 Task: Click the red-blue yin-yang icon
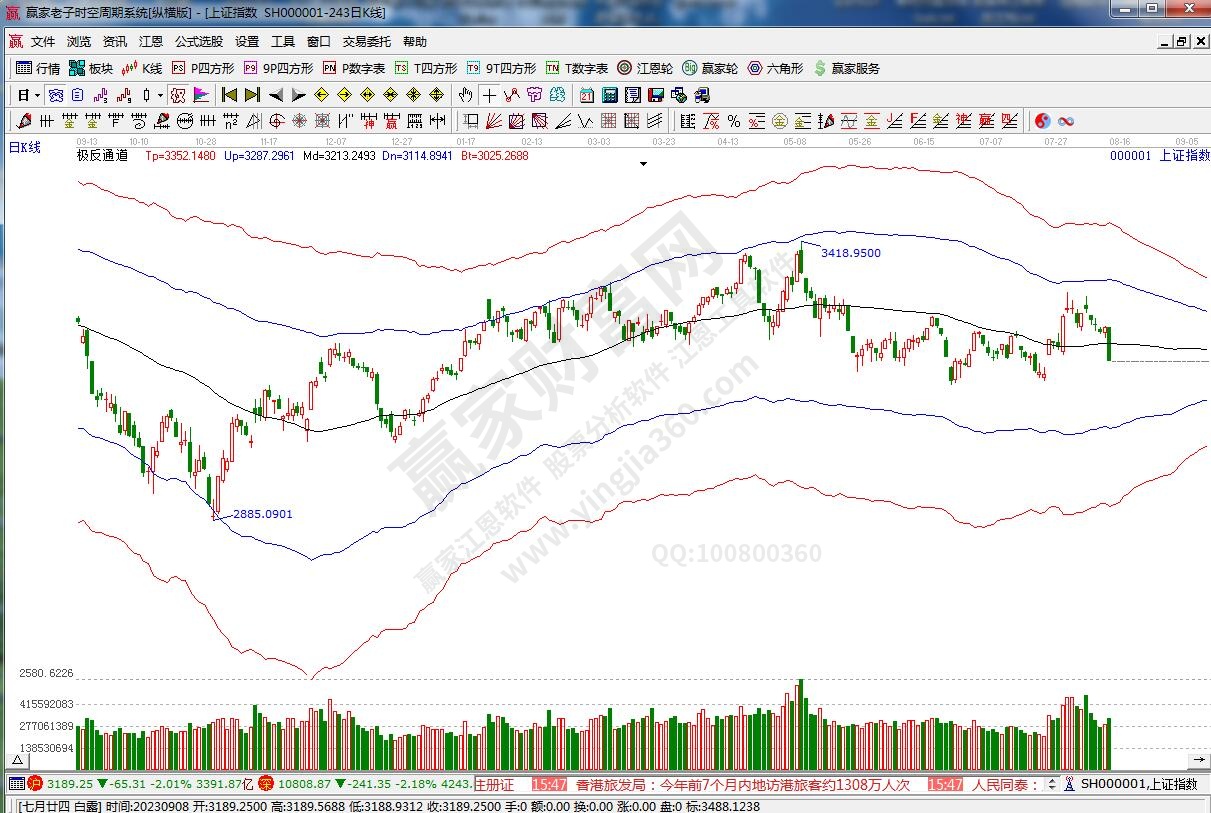tap(1042, 121)
